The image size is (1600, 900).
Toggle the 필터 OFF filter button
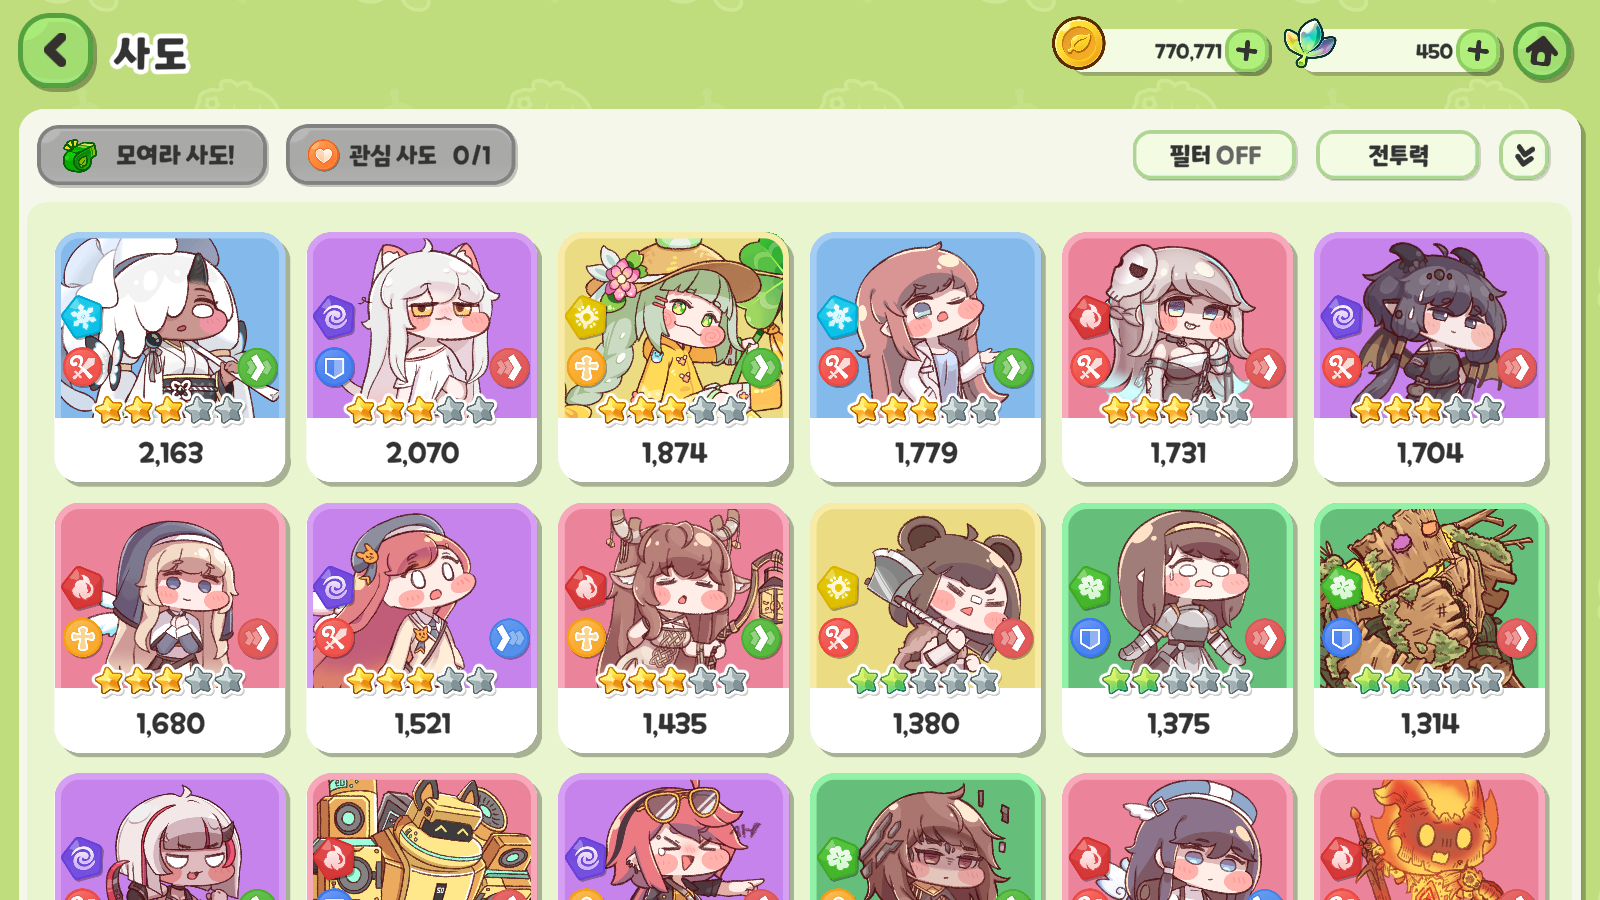pos(1214,155)
